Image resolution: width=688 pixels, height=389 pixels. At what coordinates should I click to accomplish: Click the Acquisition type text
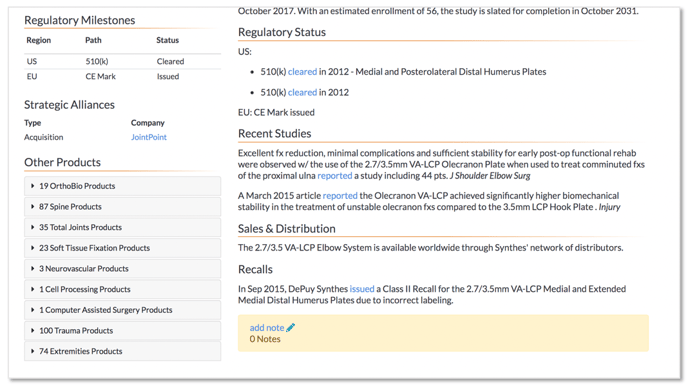[43, 137]
